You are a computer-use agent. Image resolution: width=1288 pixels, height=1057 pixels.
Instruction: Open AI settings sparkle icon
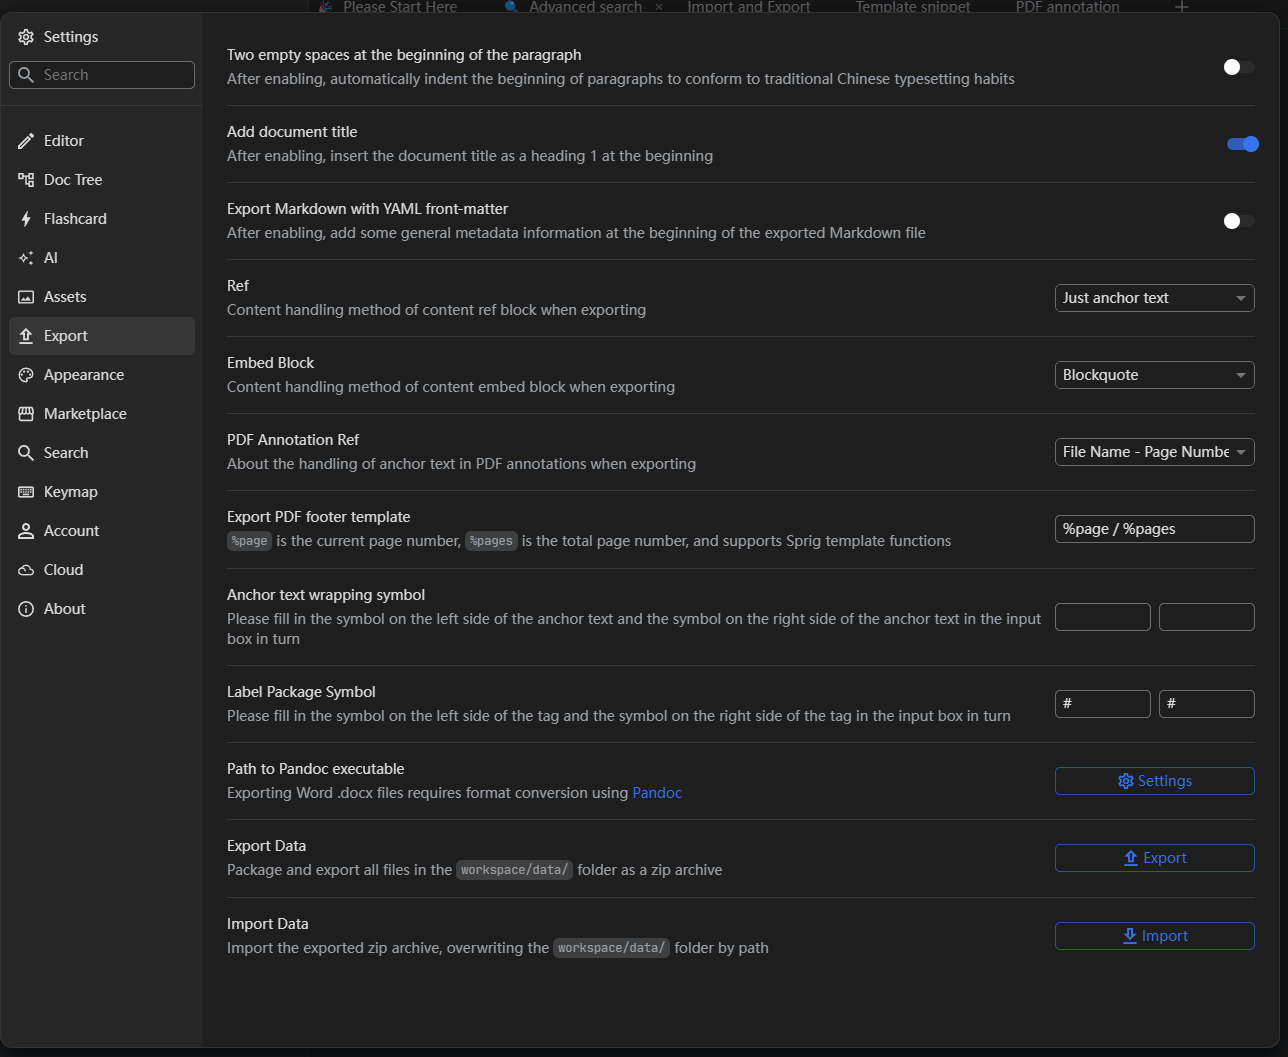click(x=26, y=258)
